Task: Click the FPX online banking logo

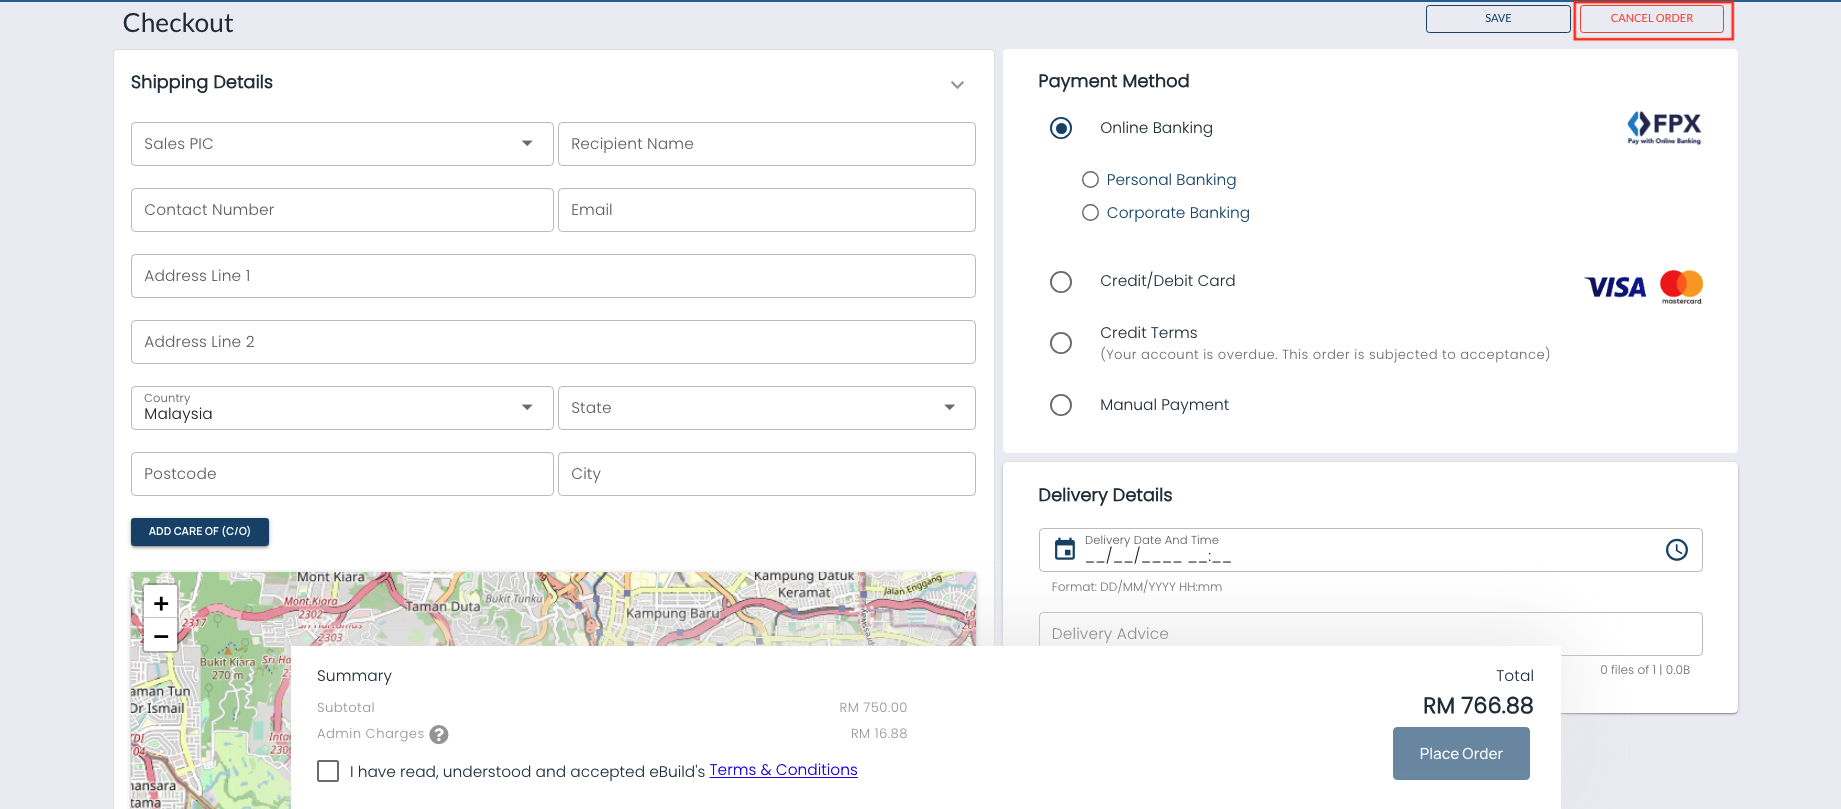Action: tap(1664, 127)
